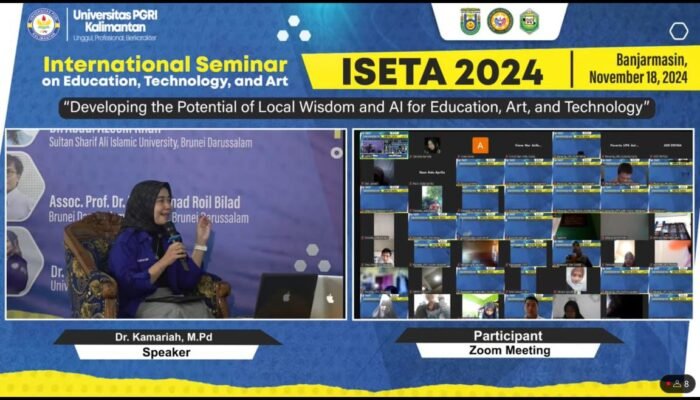Select the orange 'A' avatar participant tile

(x=480, y=145)
